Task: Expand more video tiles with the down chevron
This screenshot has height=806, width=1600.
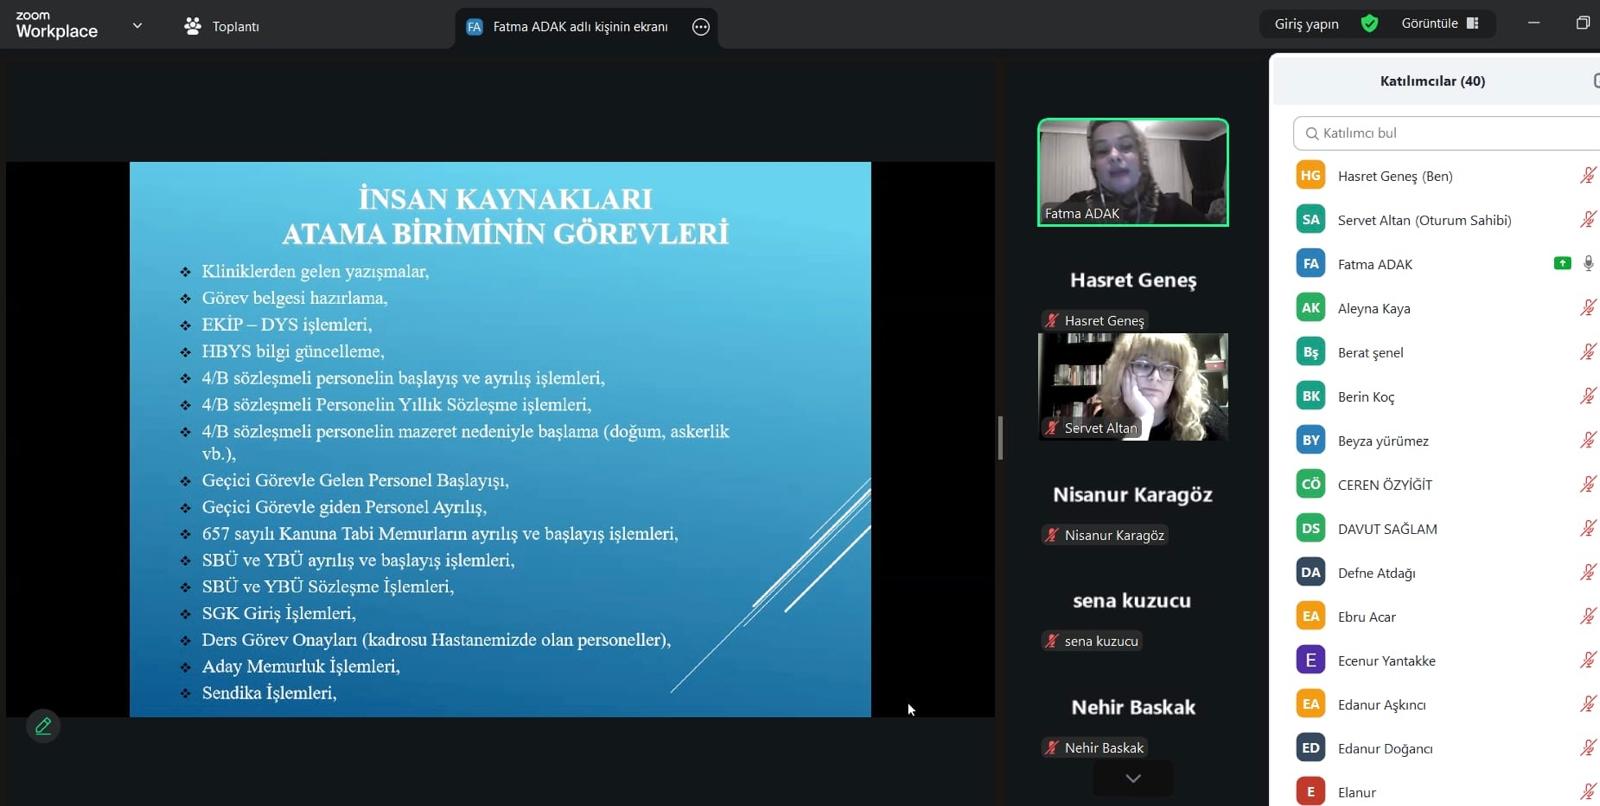Action: pos(1133,778)
